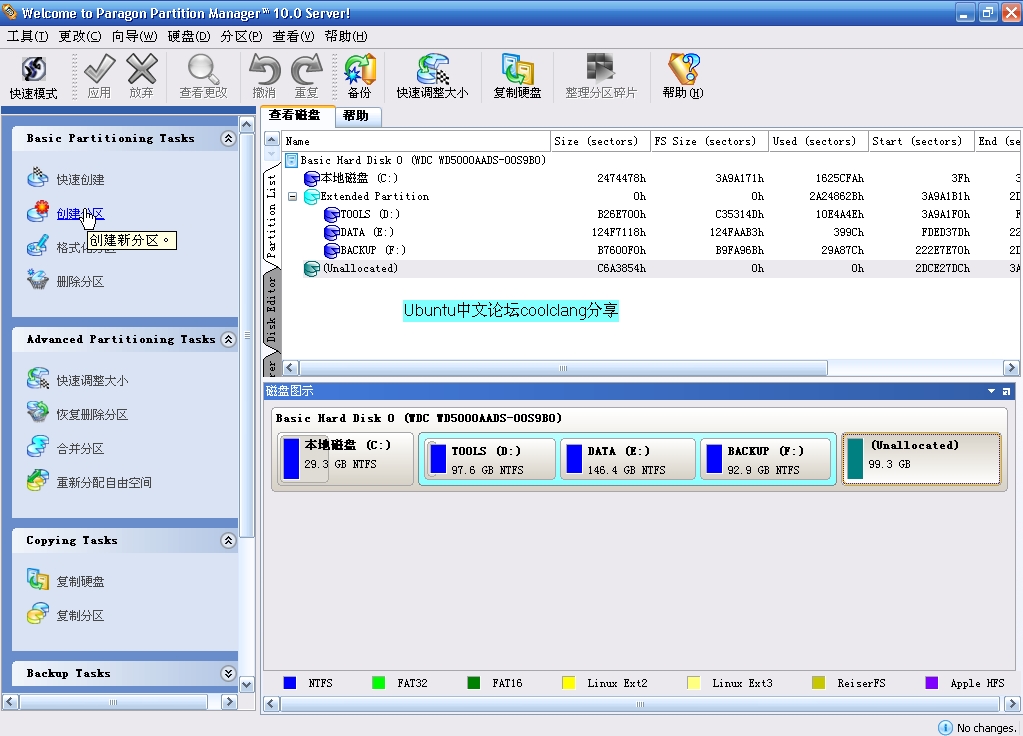Open 查看更改 magnifier toolbar icon
Viewport: 1023px width, 736px height.
(203, 69)
